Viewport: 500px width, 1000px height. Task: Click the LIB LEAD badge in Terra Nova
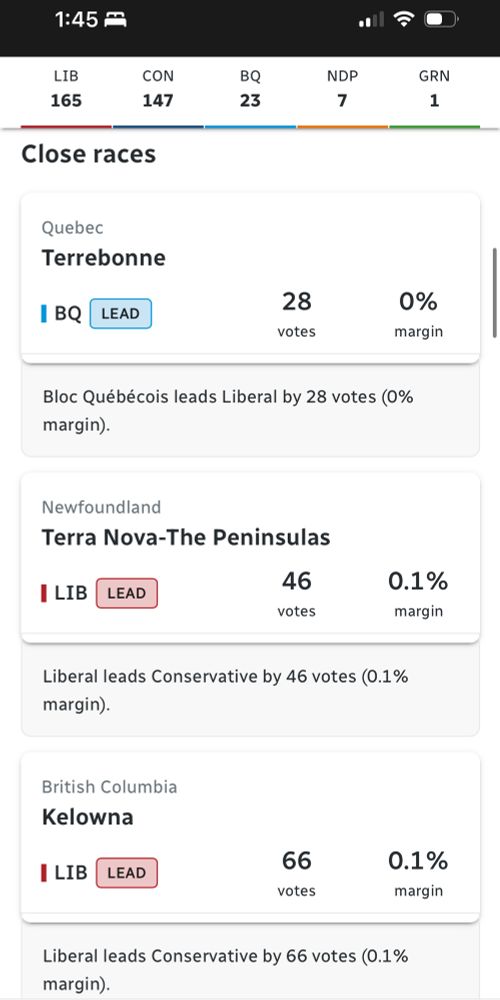click(126, 593)
